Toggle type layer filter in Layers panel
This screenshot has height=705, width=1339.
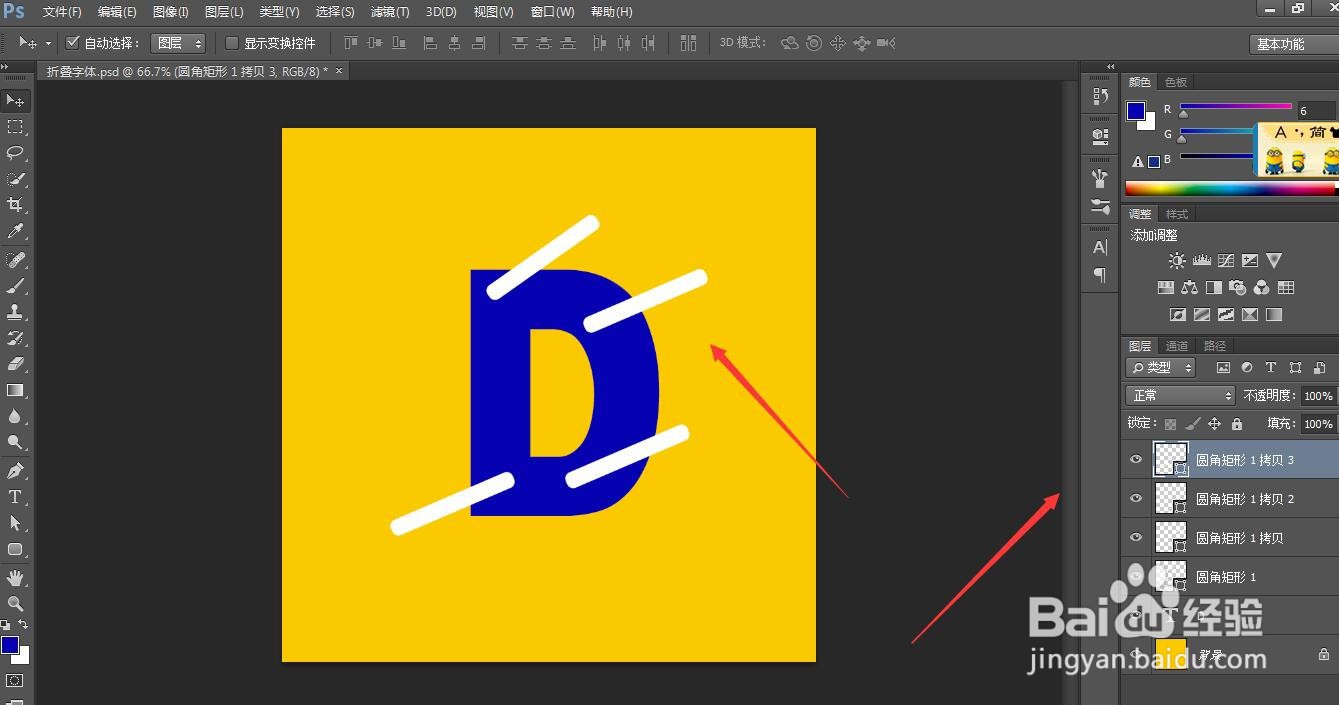click(x=1271, y=368)
